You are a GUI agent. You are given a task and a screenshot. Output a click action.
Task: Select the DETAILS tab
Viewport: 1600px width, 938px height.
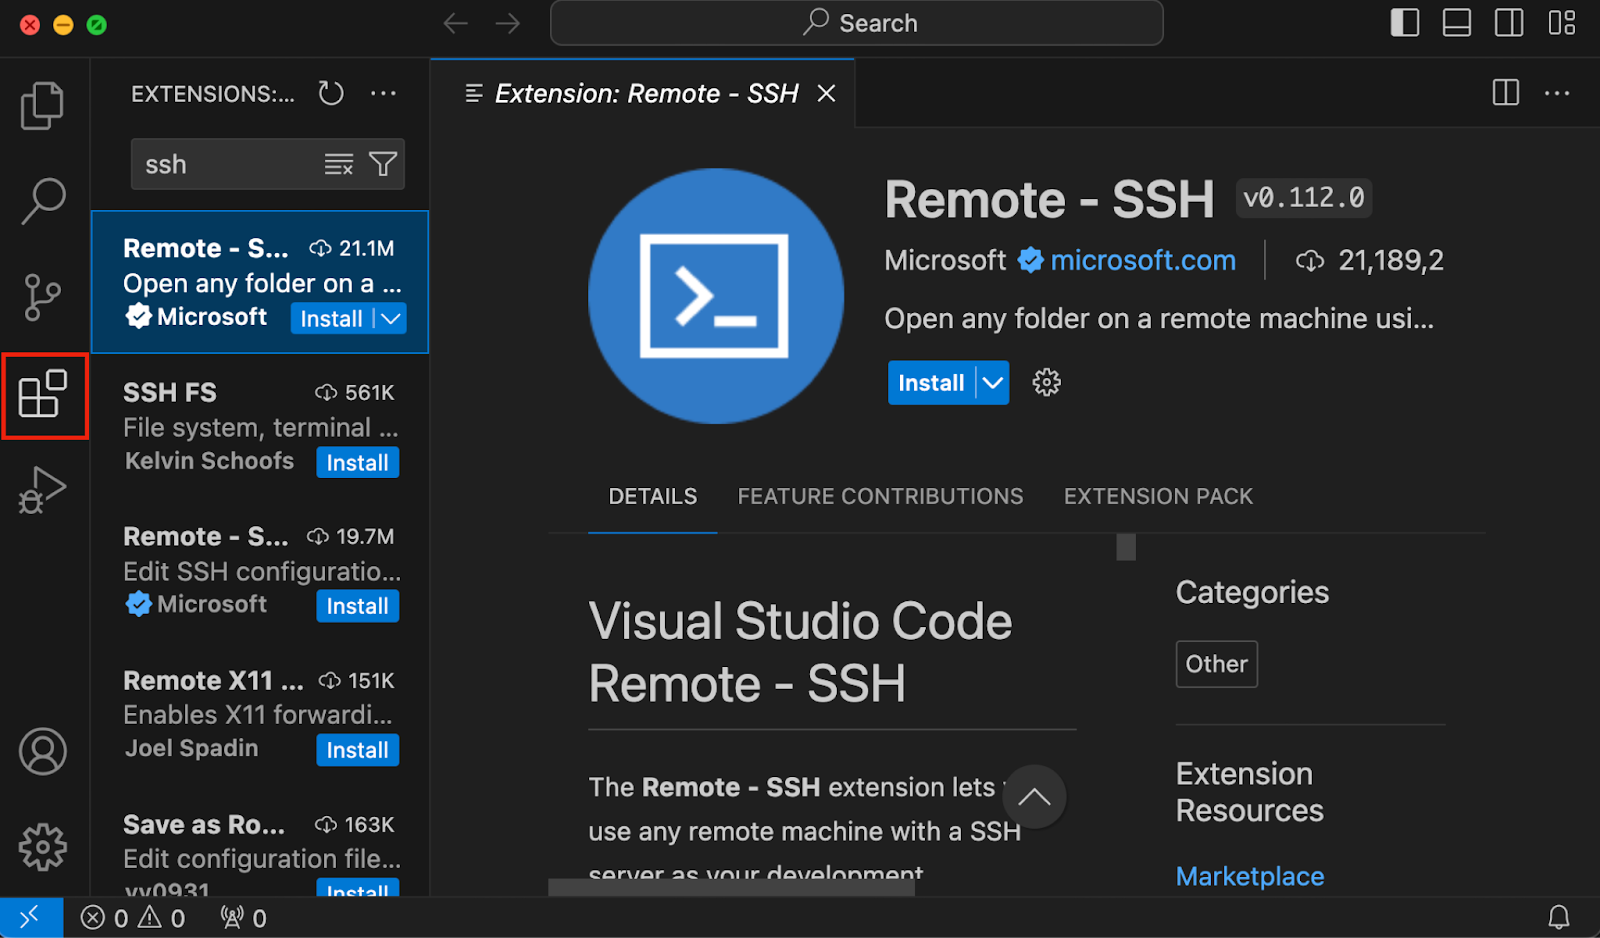pos(653,496)
